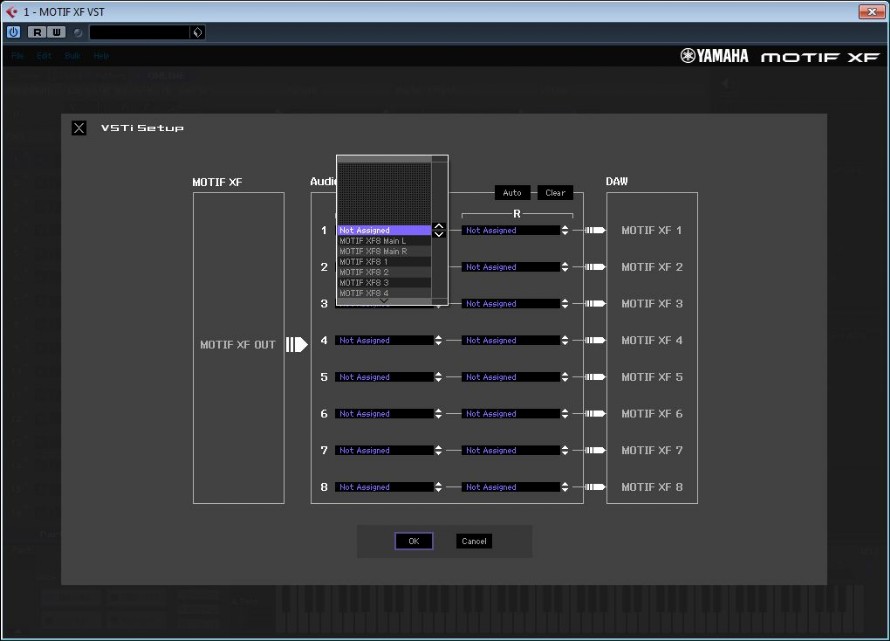Click OK to confirm VSTi setup
Image resolution: width=890 pixels, height=641 pixels.
tap(413, 541)
